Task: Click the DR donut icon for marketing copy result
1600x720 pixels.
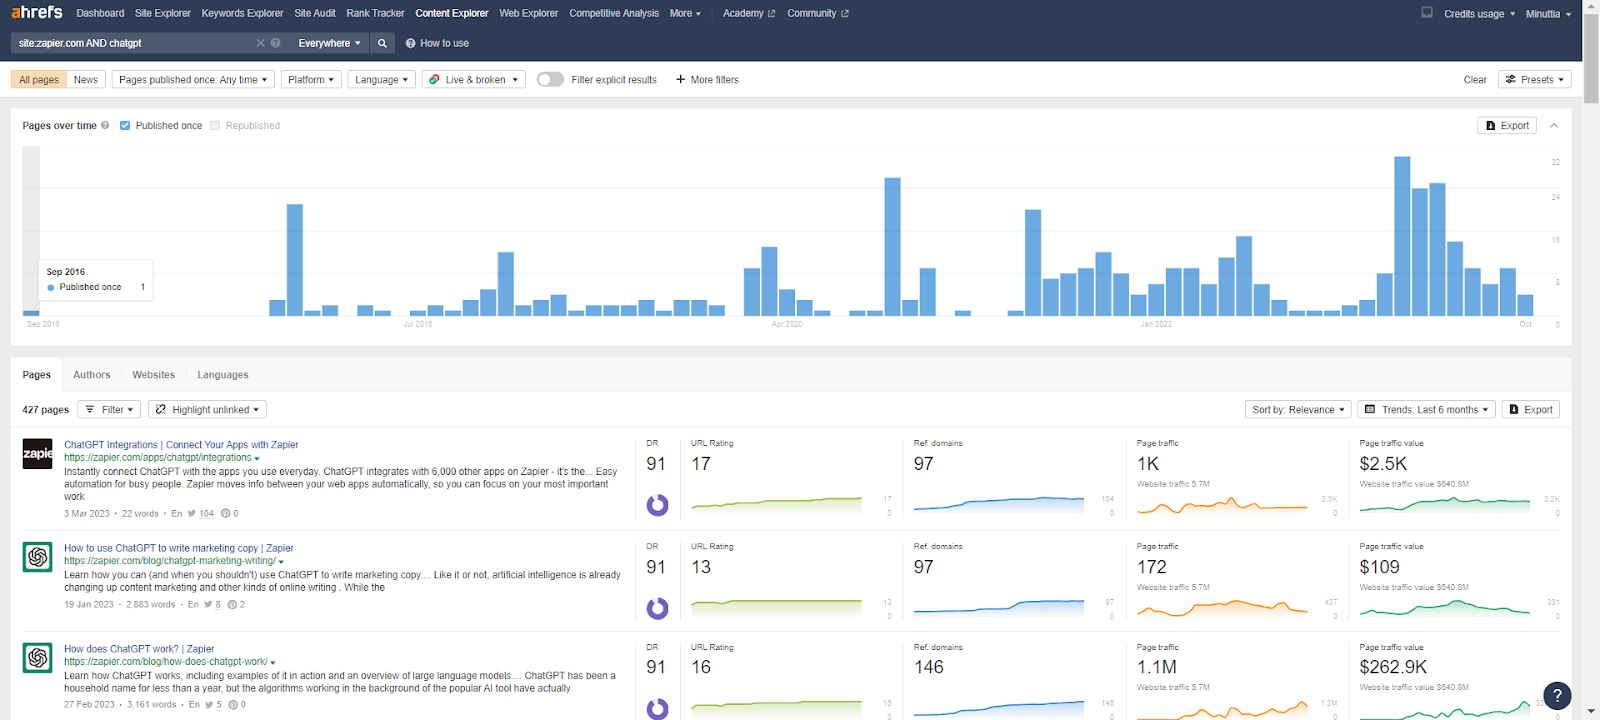Action: point(657,608)
